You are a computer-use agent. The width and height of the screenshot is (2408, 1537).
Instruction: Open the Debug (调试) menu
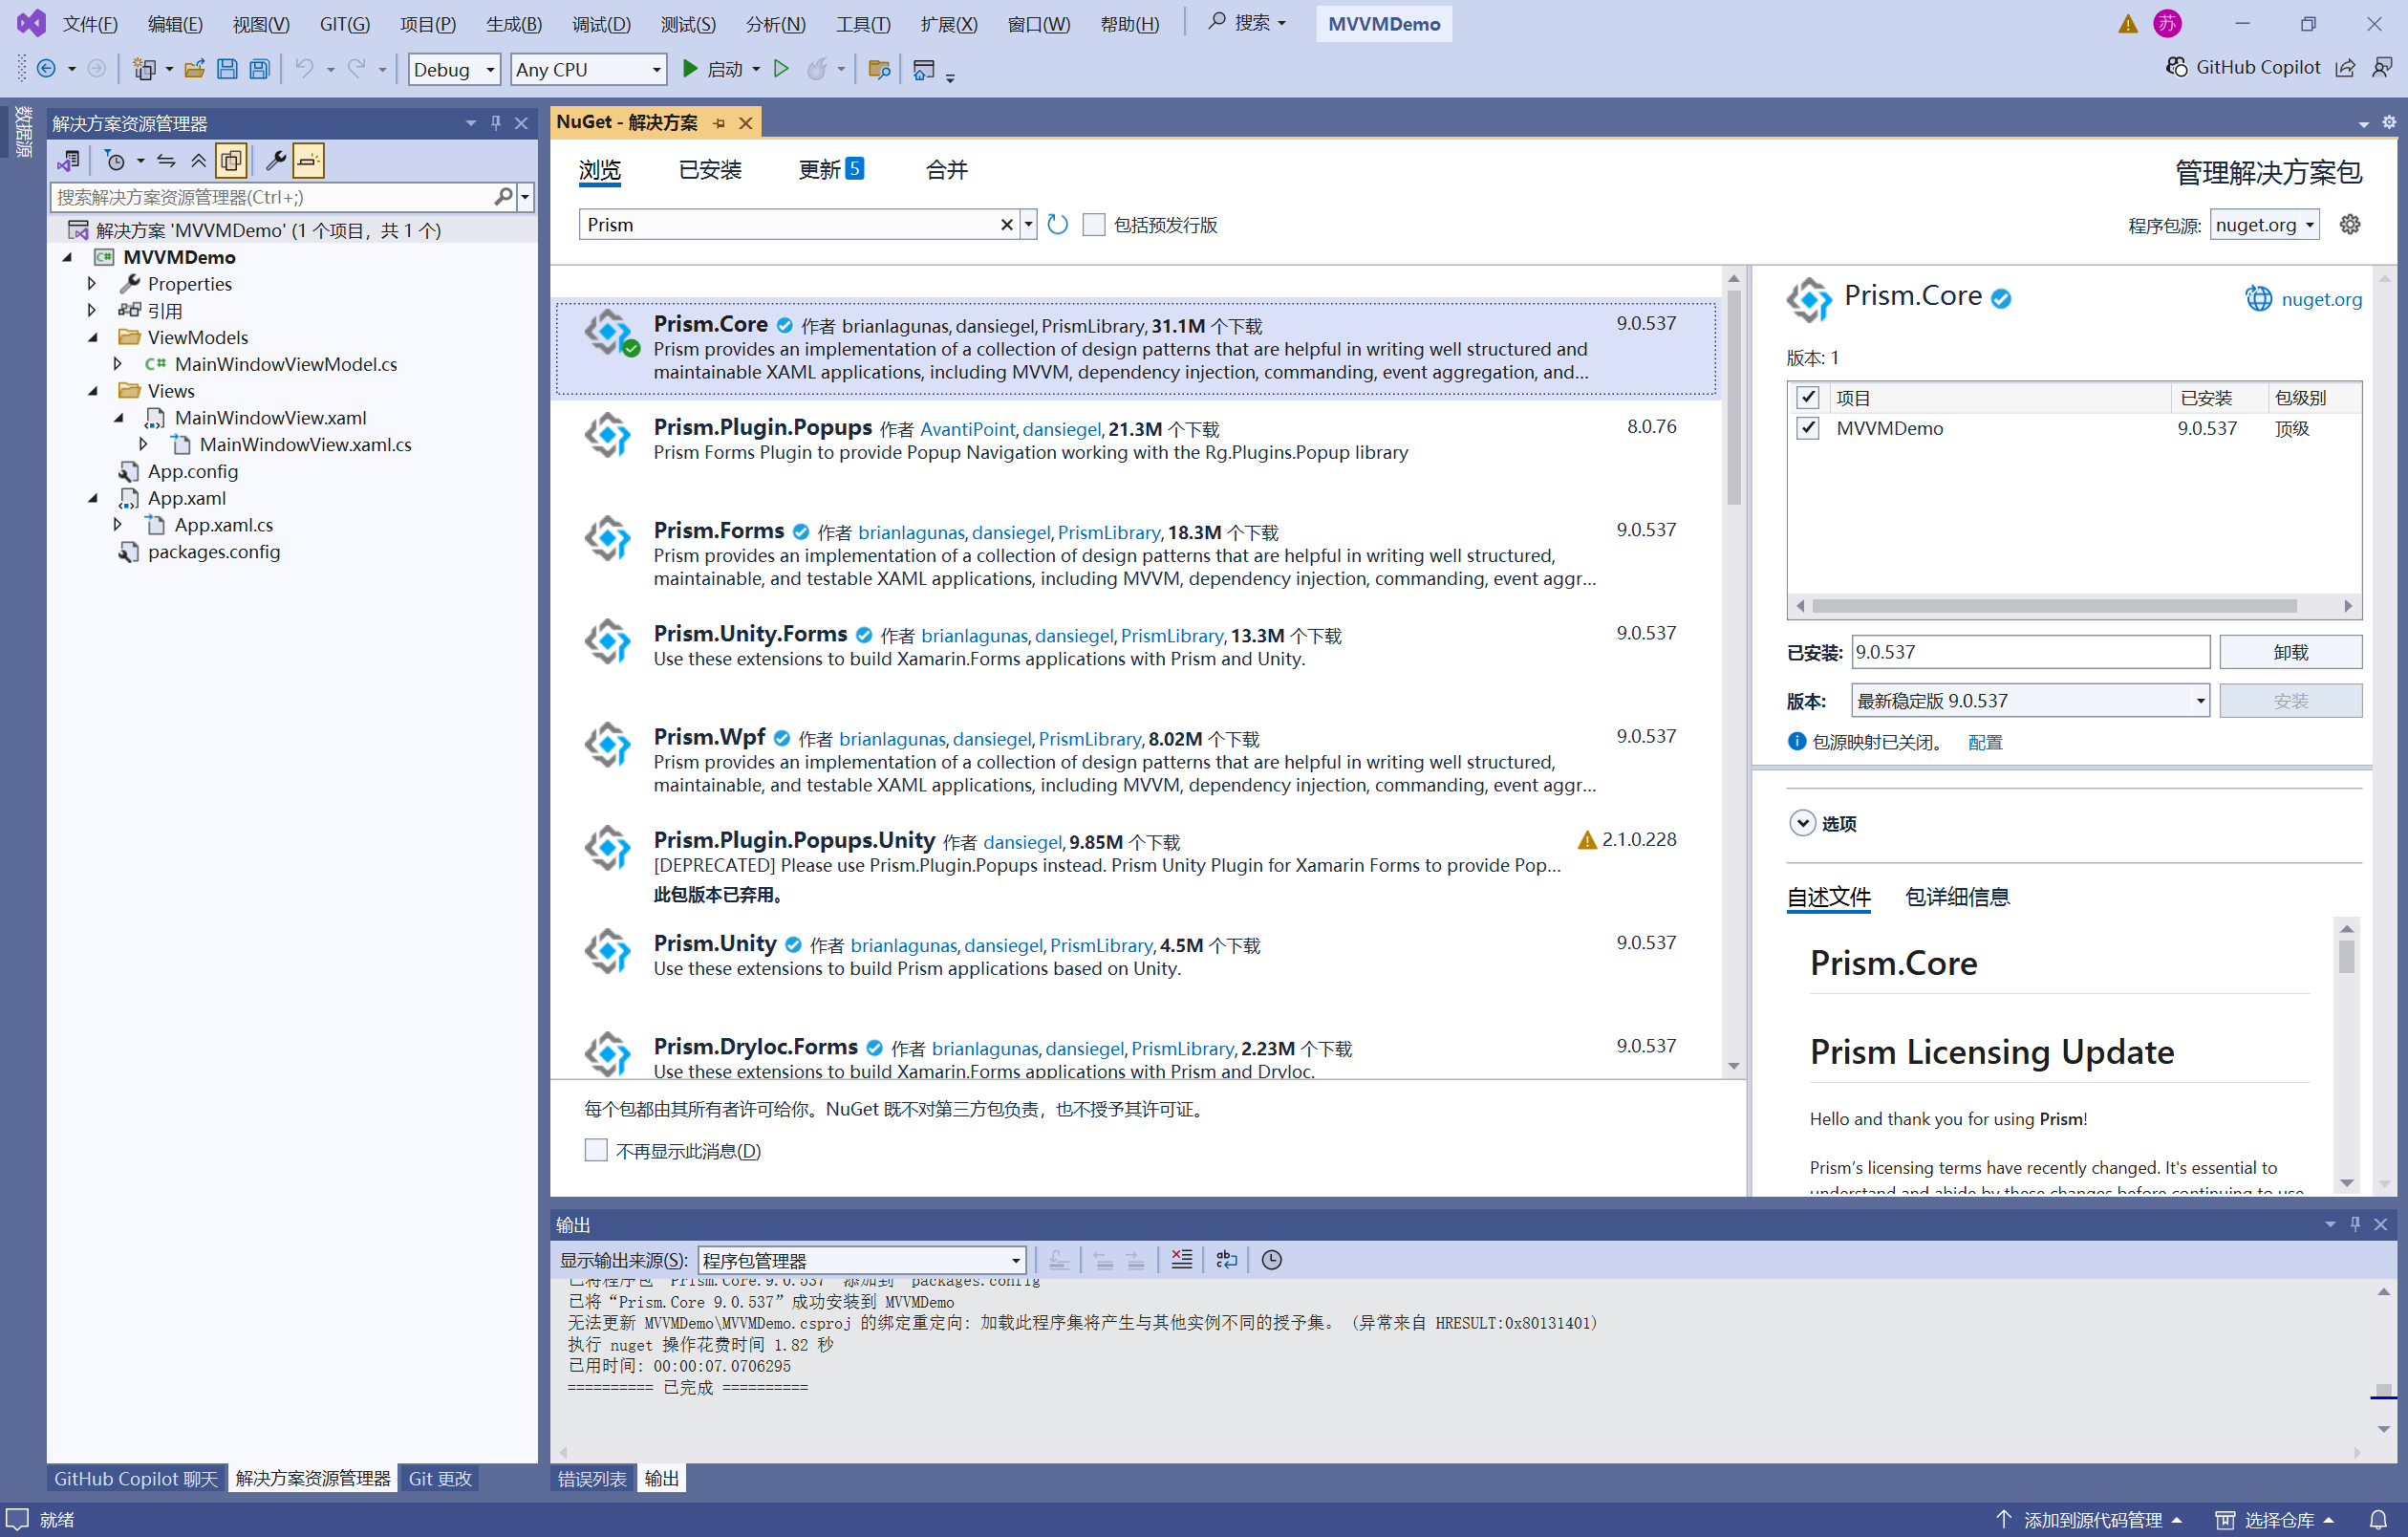[x=602, y=24]
